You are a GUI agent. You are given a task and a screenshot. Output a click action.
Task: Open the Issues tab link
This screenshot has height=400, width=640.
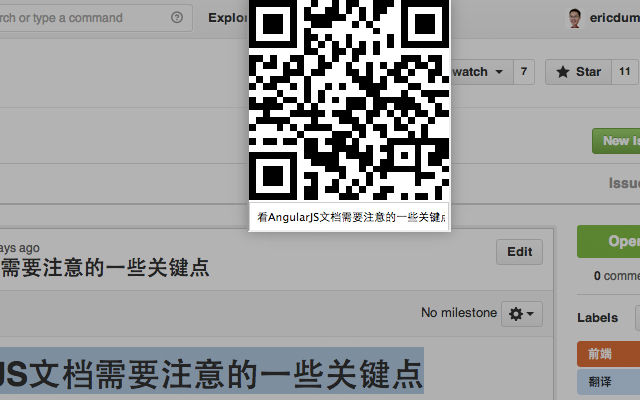[x=624, y=183]
